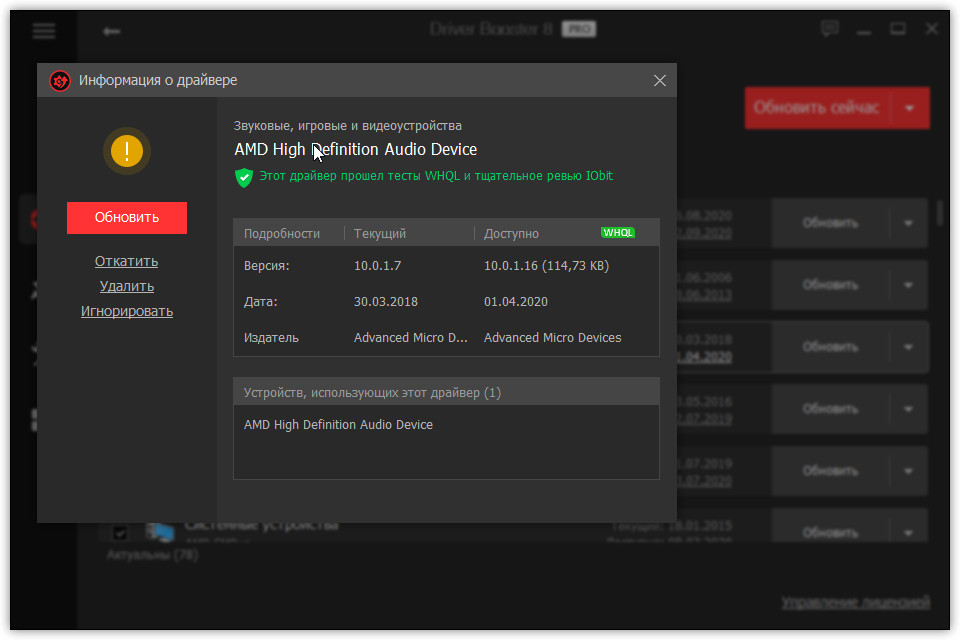
Task: Expand the dropdown arrow beside Обновить сейчас
Action: [x=909, y=108]
